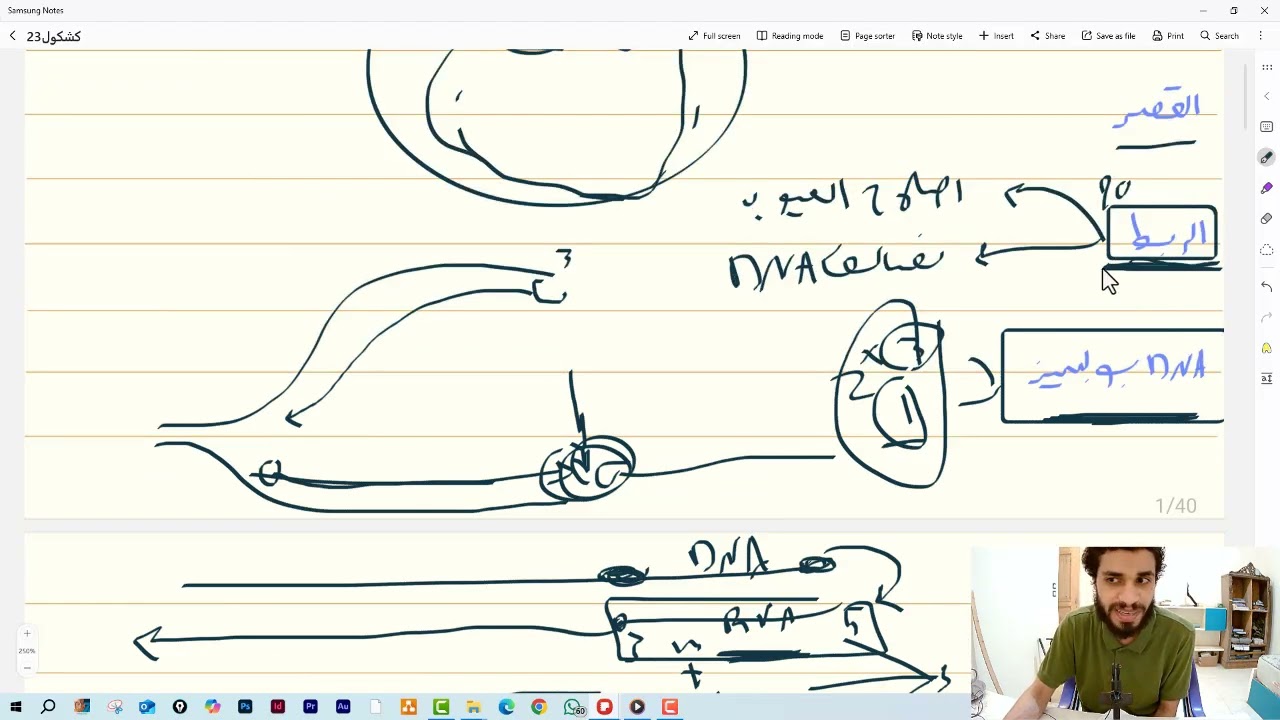
Task: Click Save as file
Action: [x=1108, y=36]
